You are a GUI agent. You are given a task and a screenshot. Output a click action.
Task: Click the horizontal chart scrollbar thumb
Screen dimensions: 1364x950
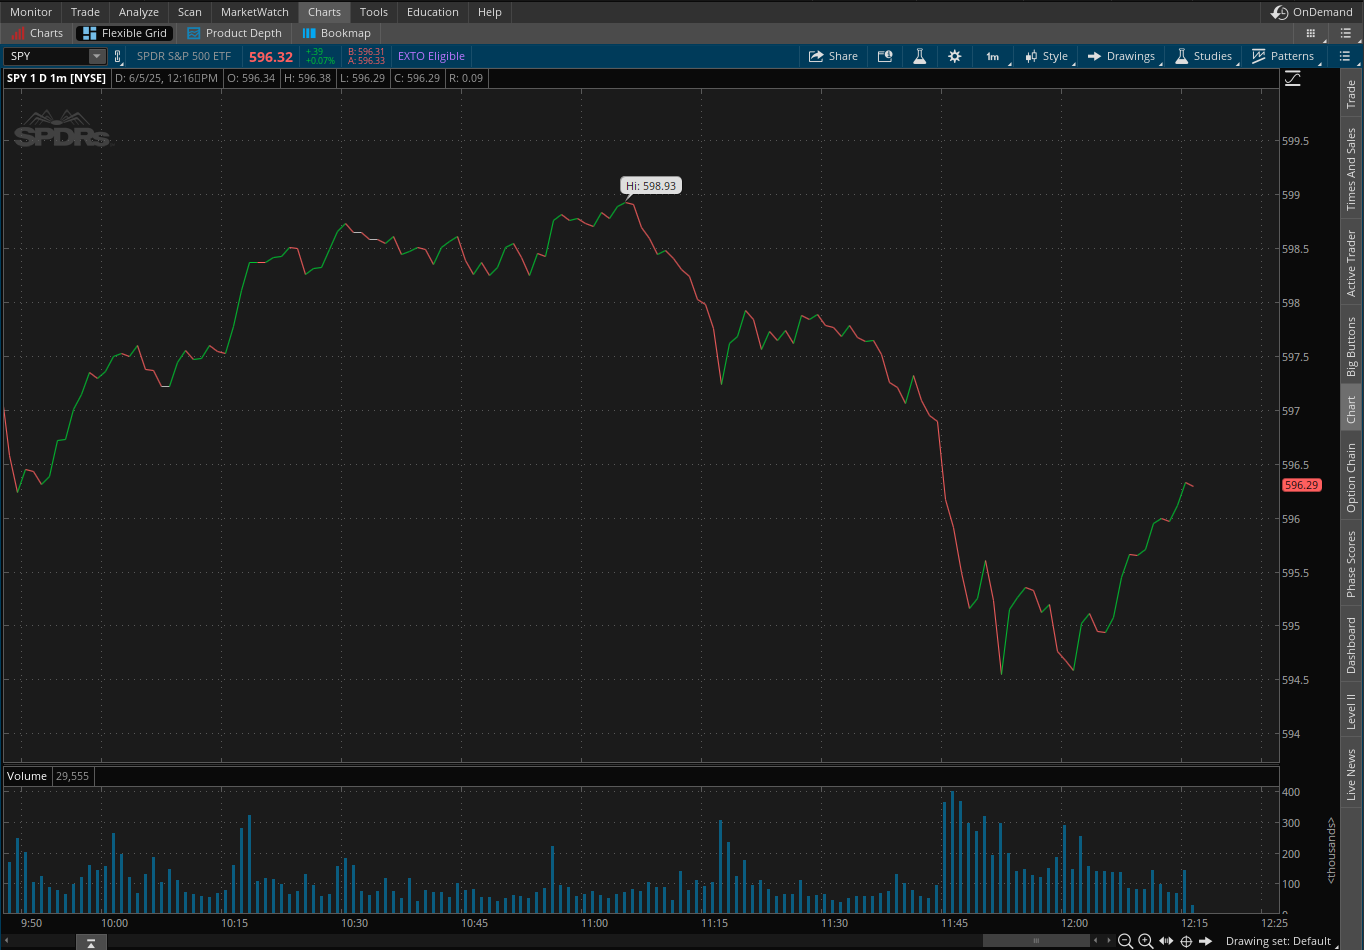pyautogui.click(x=1036, y=941)
